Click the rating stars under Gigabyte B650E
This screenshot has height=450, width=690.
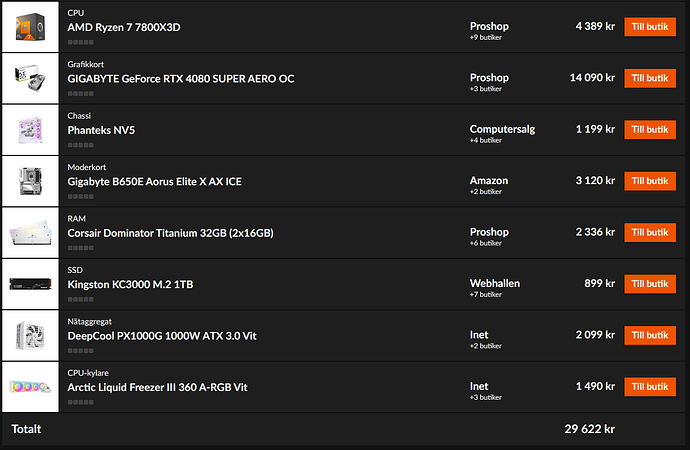pos(81,197)
